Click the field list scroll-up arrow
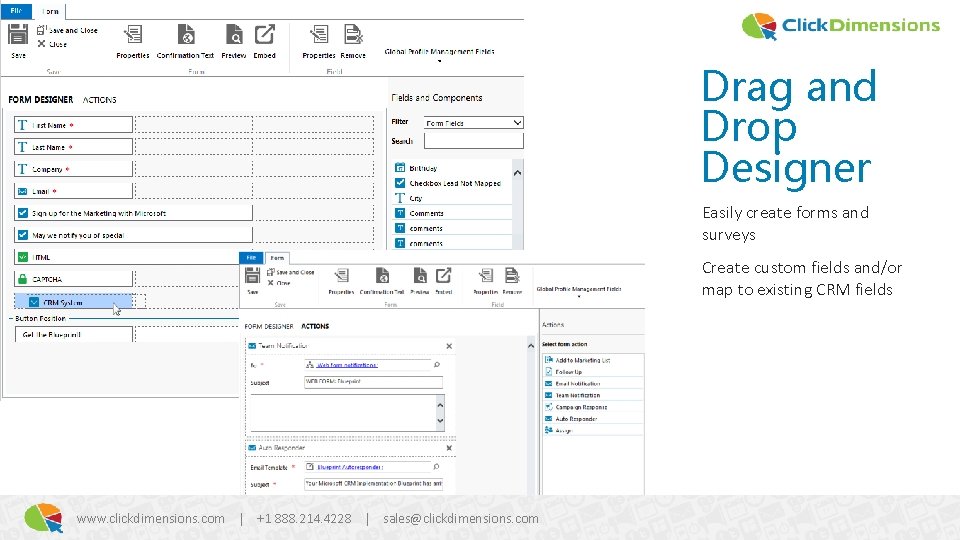The image size is (960, 540). pos(518,173)
